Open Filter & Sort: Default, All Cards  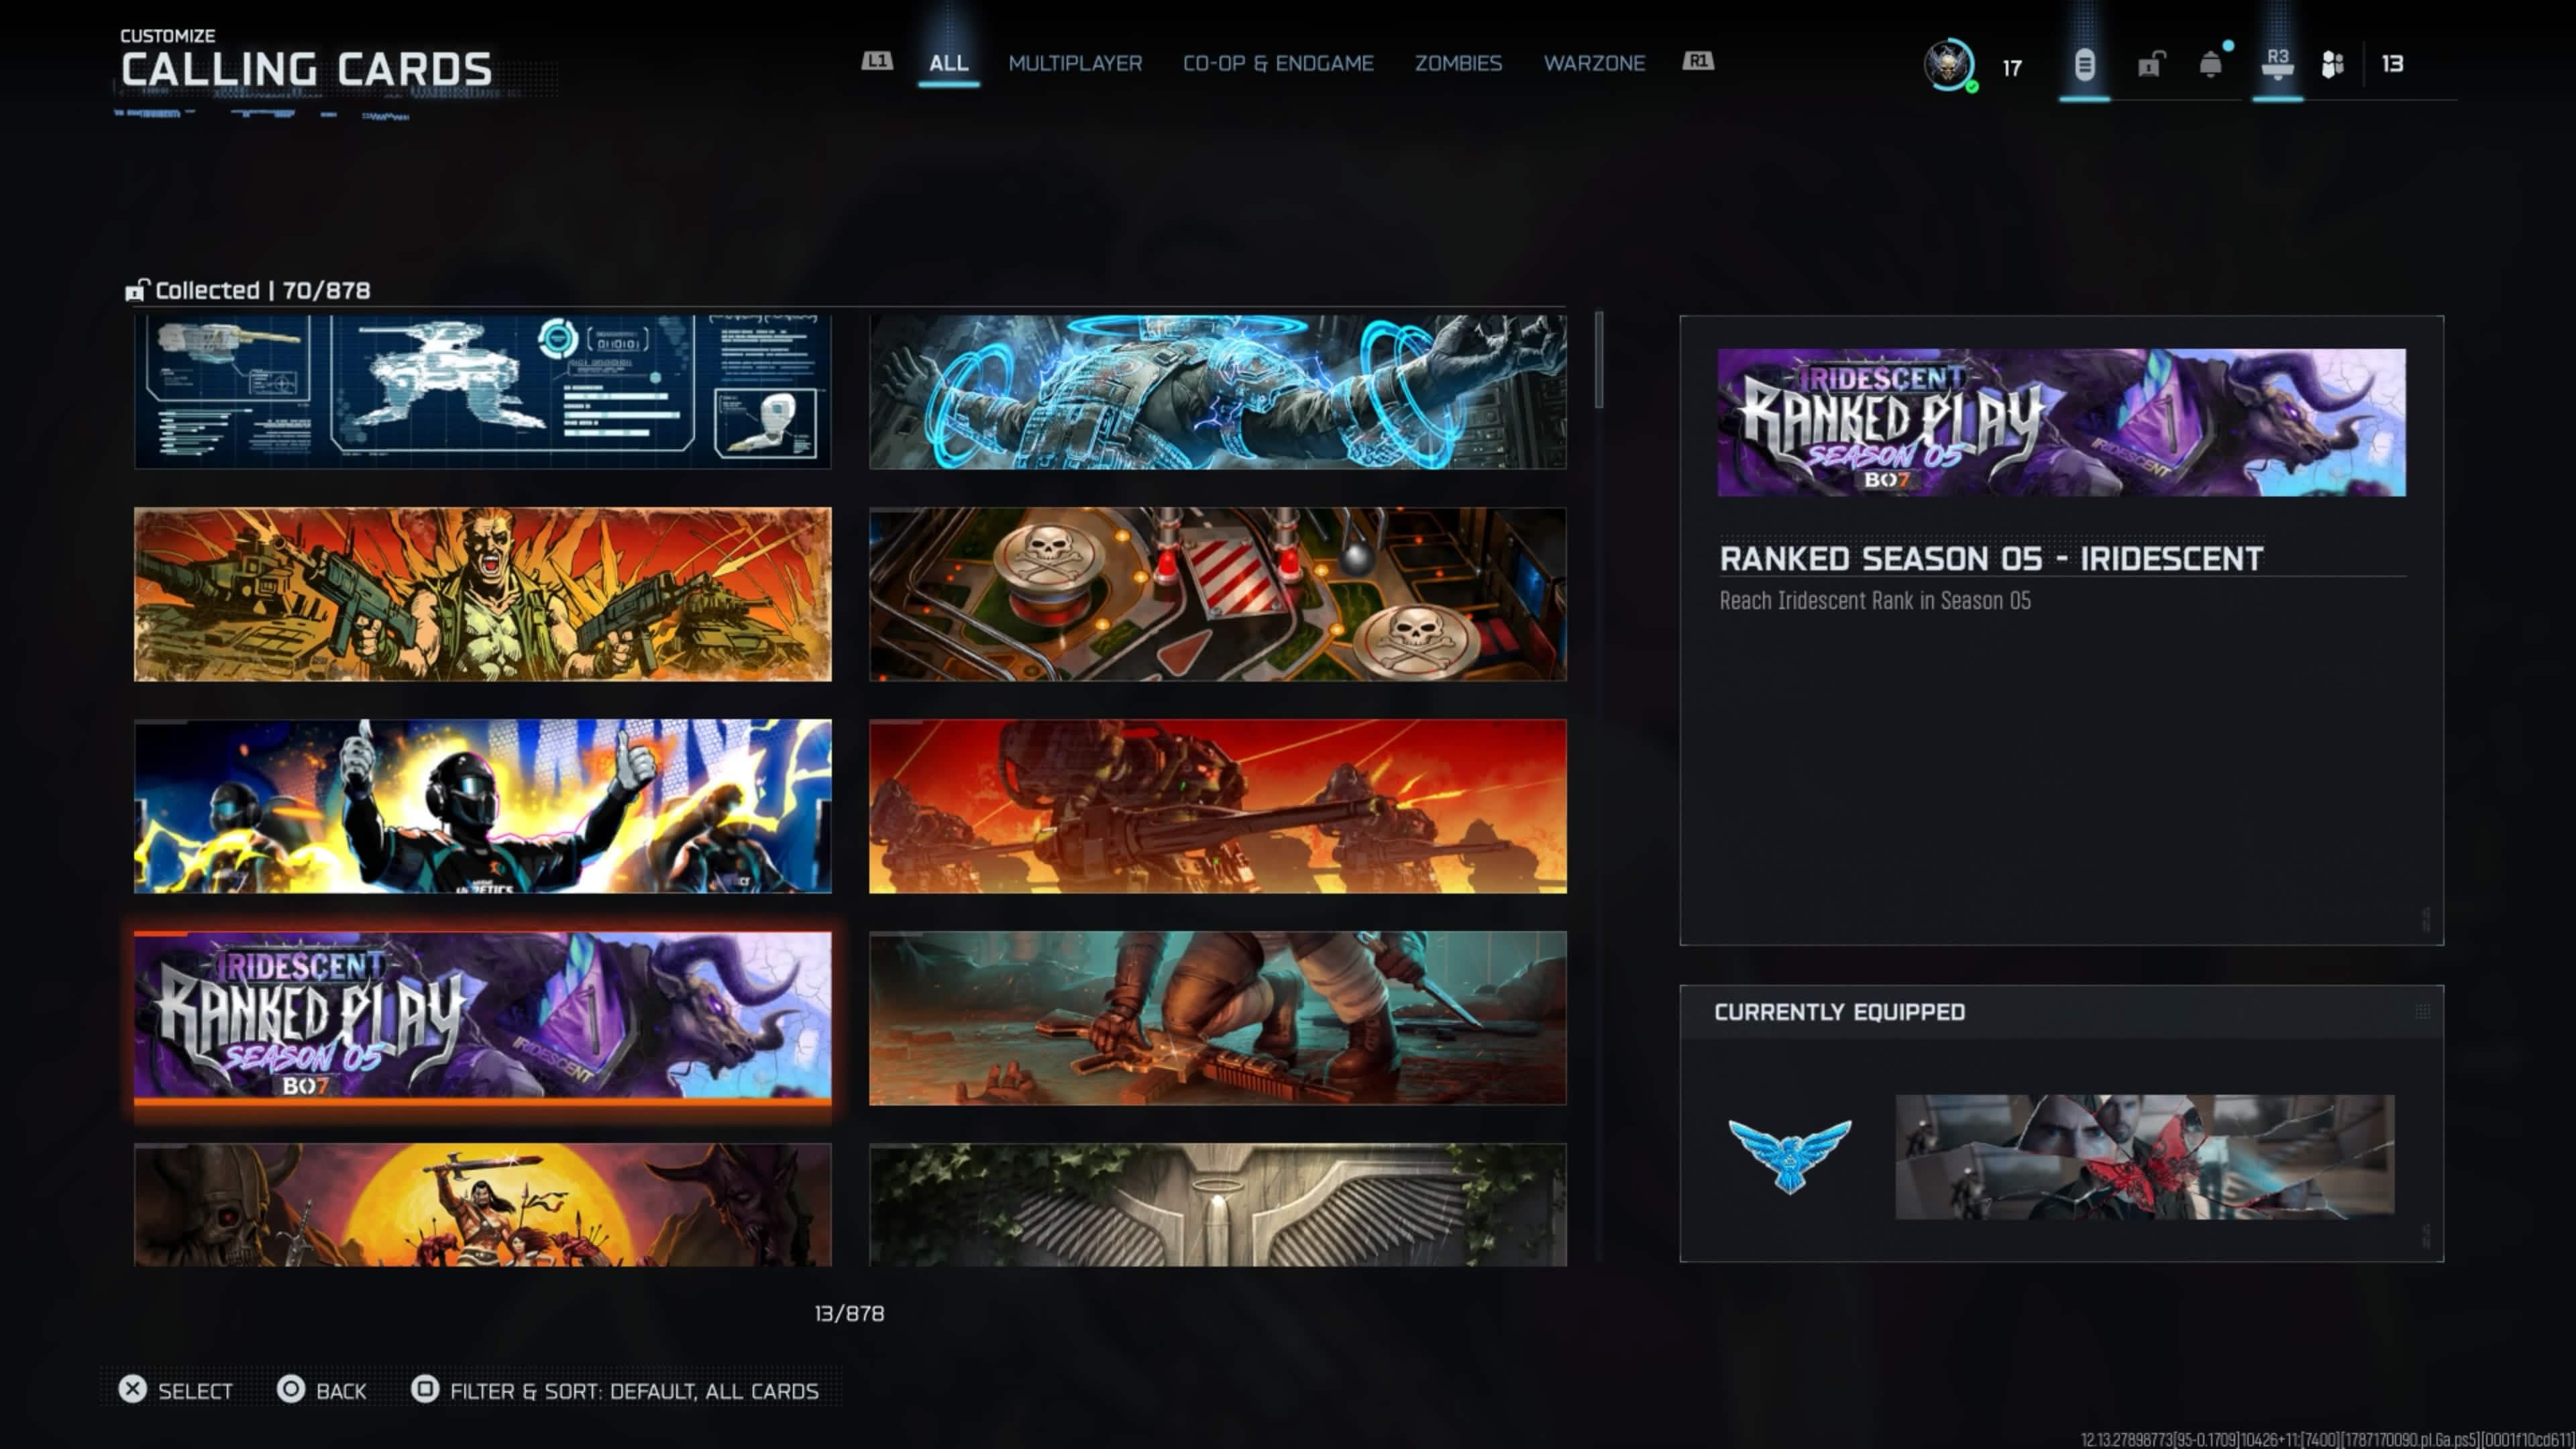[x=634, y=1391]
